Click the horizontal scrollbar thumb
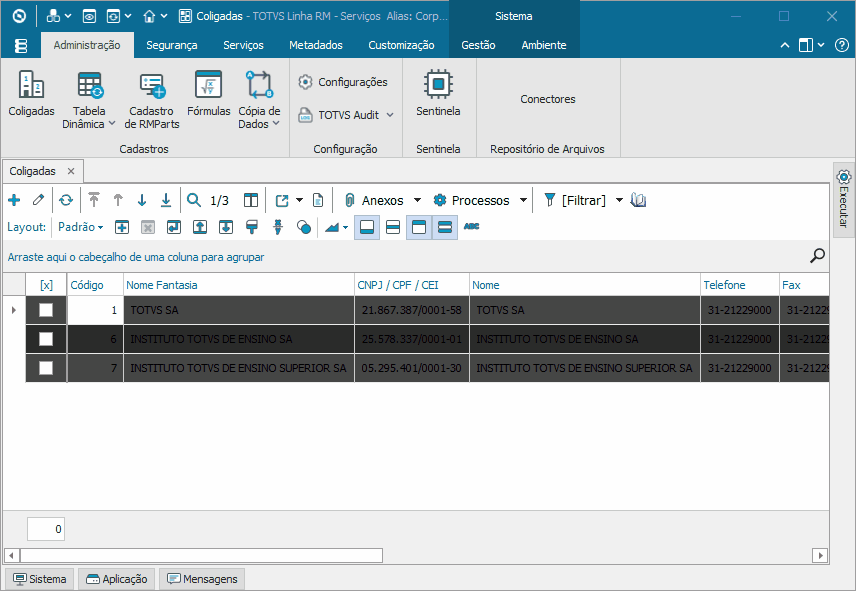Image resolution: width=856 pixels, height=591 pixels. click(201, 556)
